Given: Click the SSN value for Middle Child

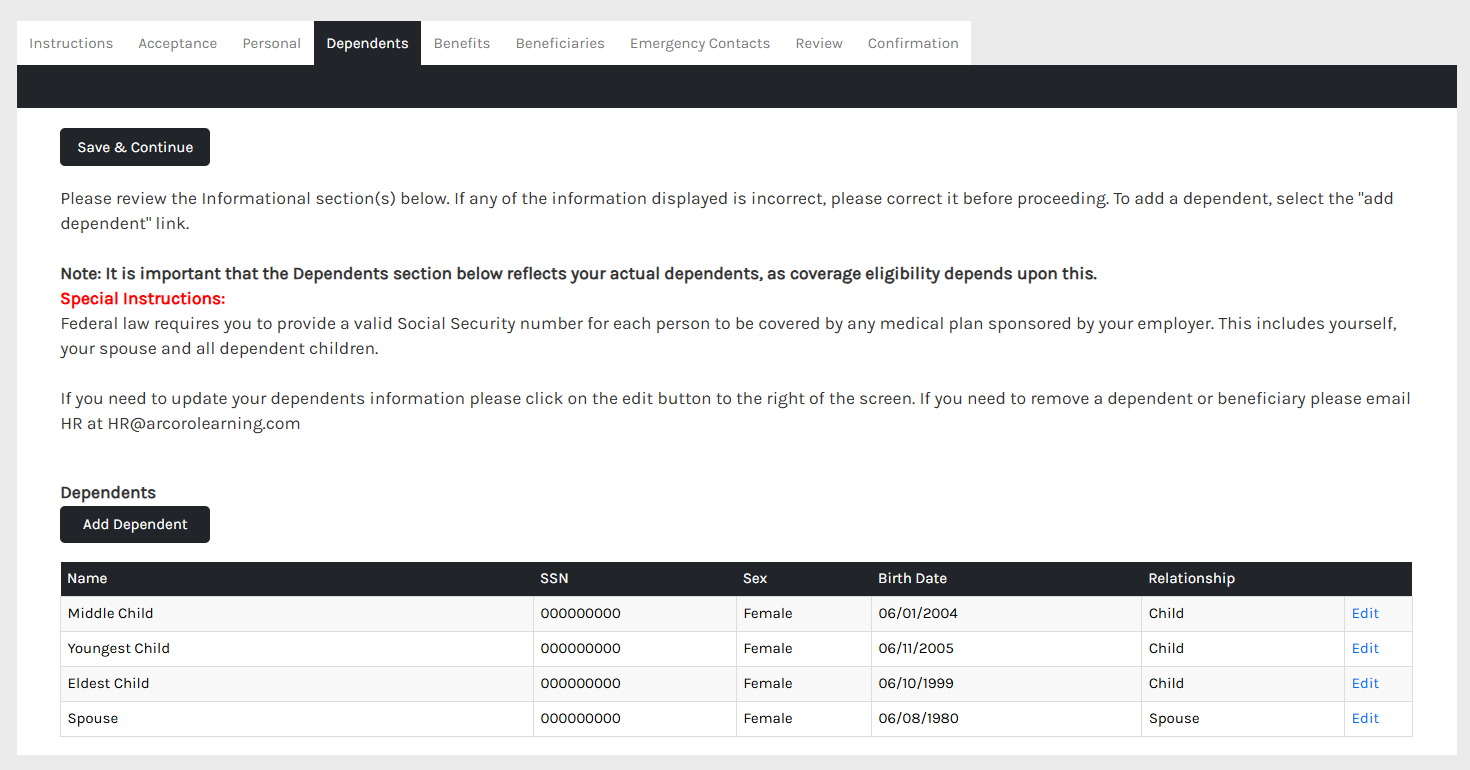Looking at the screenshot, I should click(580, 613).
